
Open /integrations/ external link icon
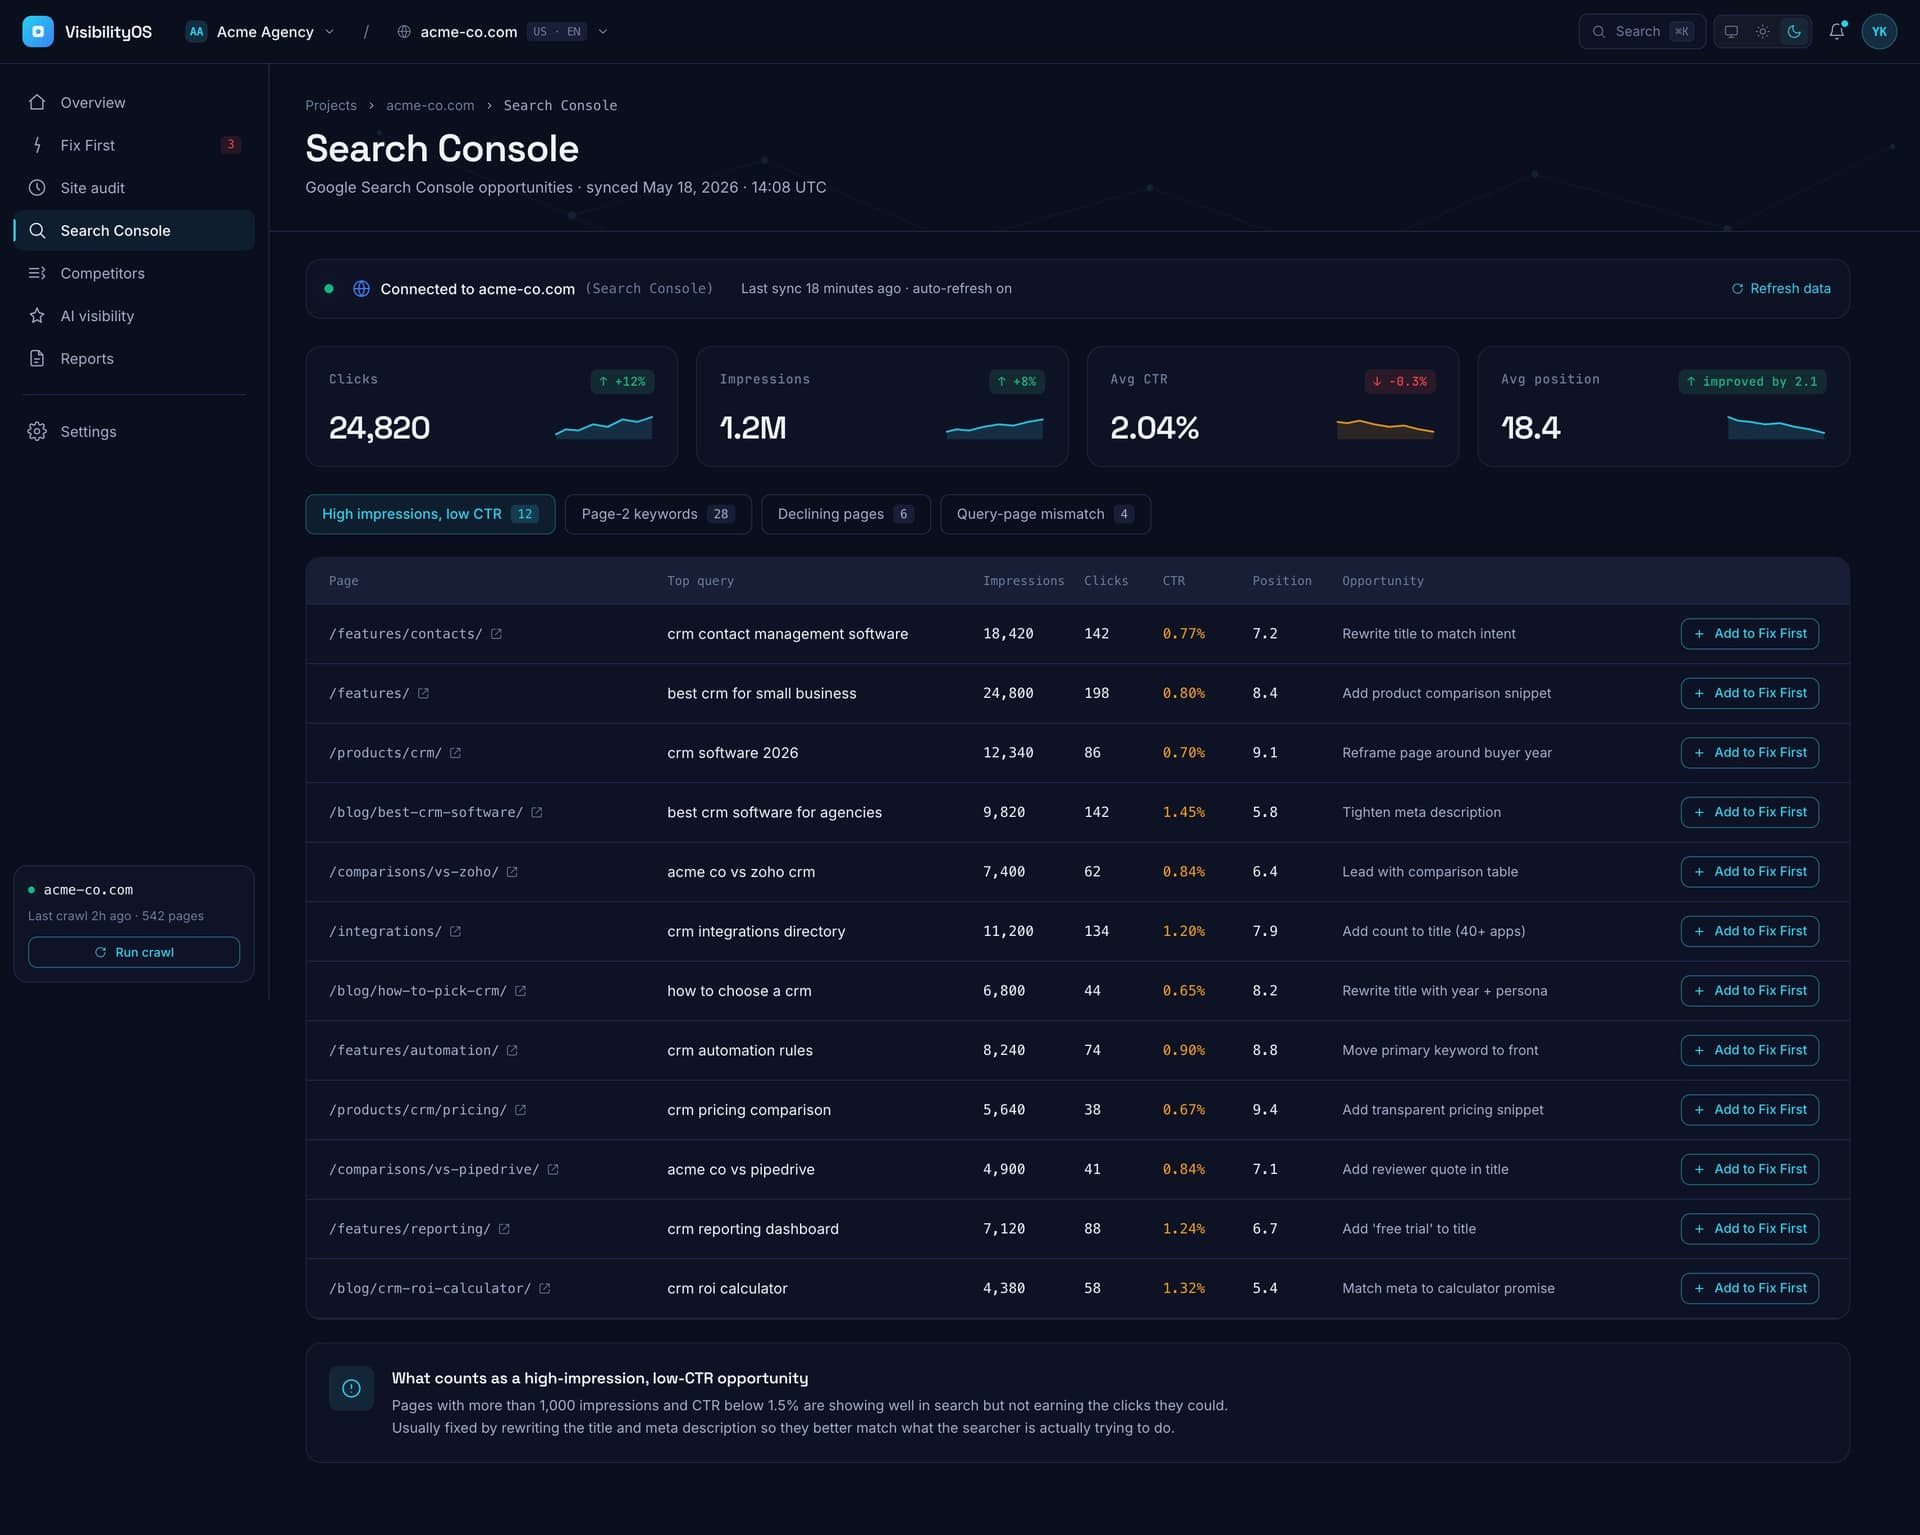pyautogui.click(x=455, y=931)
